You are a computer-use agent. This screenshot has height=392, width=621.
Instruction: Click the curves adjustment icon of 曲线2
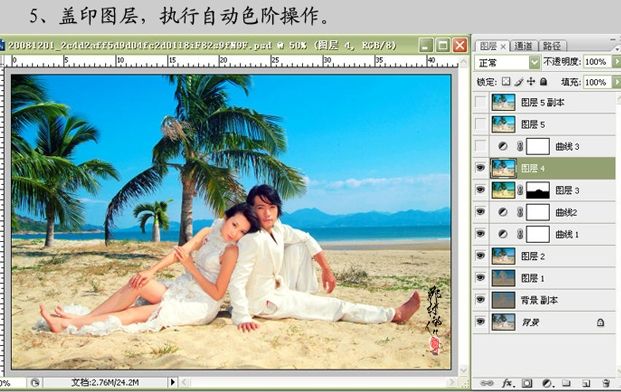tap(503, 212)
